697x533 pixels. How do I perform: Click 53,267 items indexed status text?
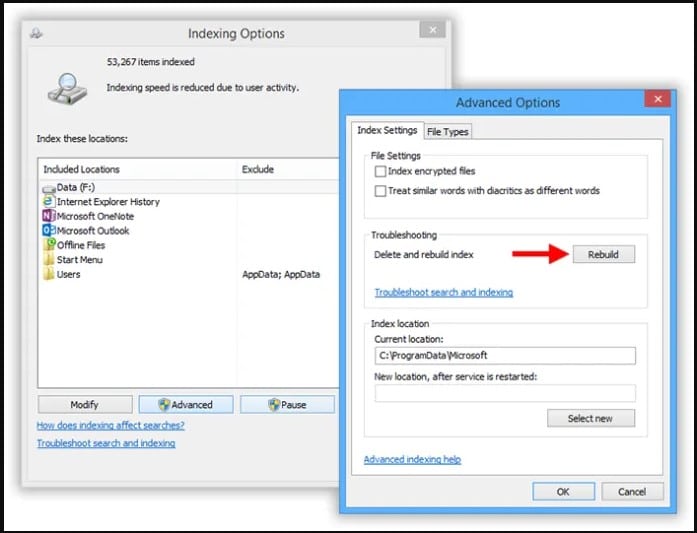[x=151, y=62]
